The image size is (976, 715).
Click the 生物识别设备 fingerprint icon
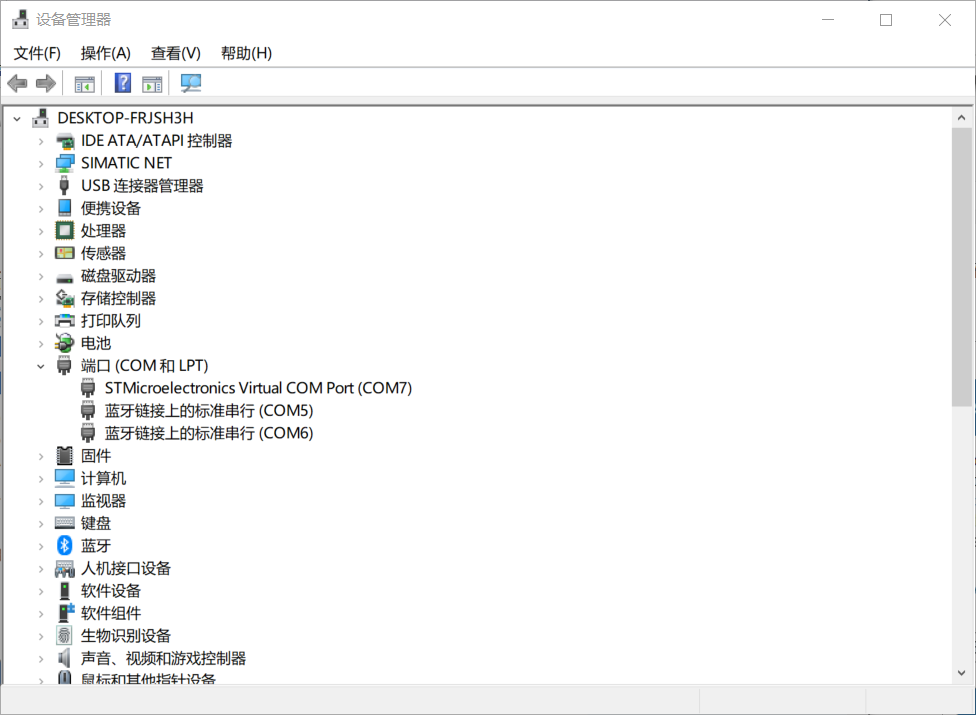pyautogui.click(x=65, y=635)
